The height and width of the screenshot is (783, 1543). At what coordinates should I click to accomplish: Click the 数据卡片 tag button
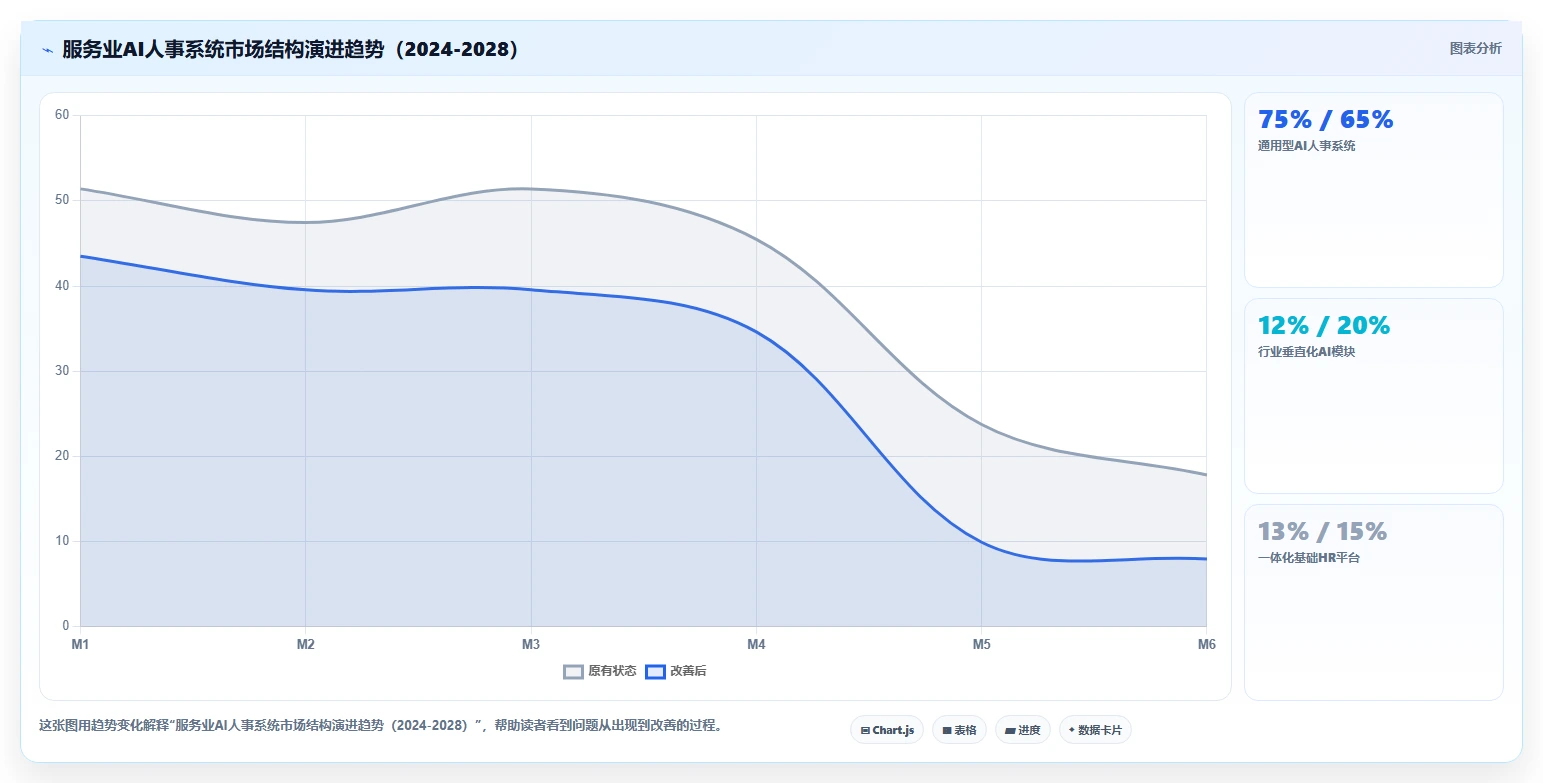click(1095, 730)
